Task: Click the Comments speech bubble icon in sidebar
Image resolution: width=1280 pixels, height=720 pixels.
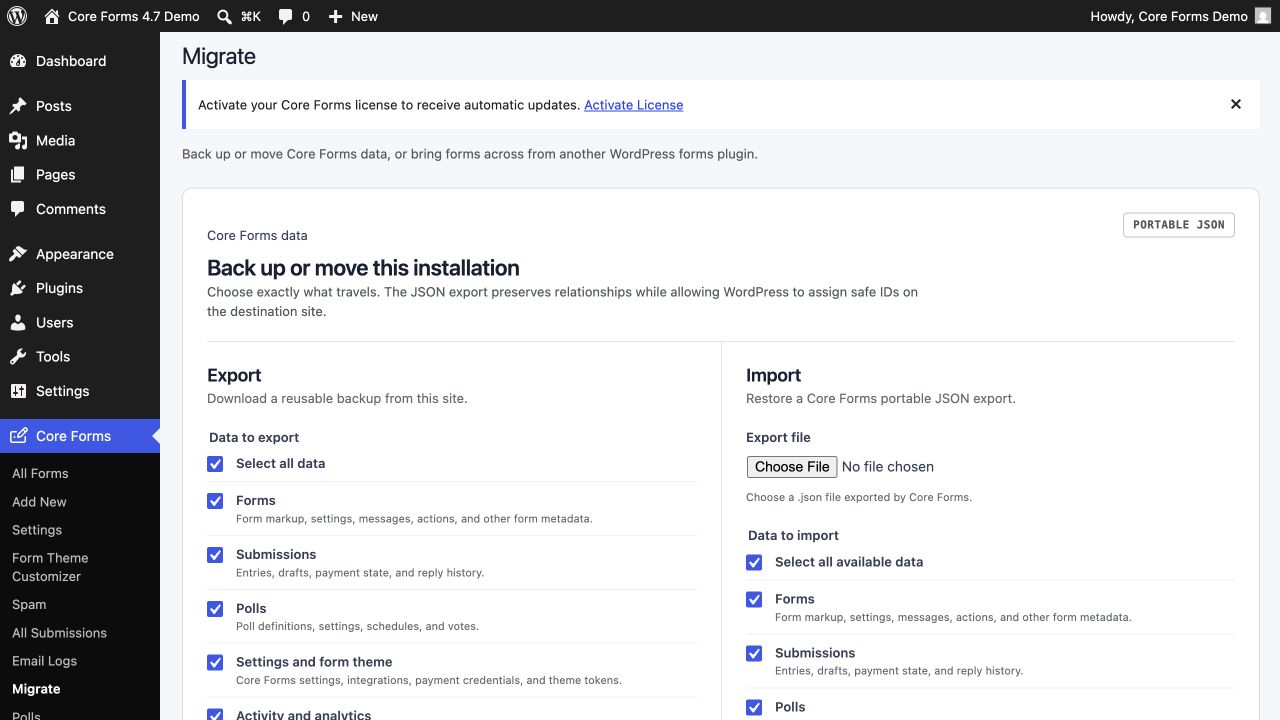Action: point(18,209)
